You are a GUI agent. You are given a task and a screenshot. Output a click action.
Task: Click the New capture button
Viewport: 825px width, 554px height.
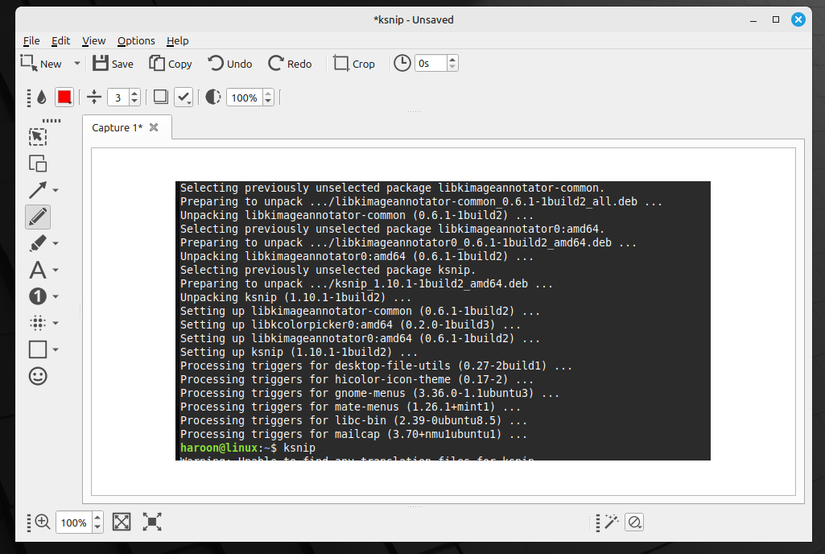click(x=41, y=64)
